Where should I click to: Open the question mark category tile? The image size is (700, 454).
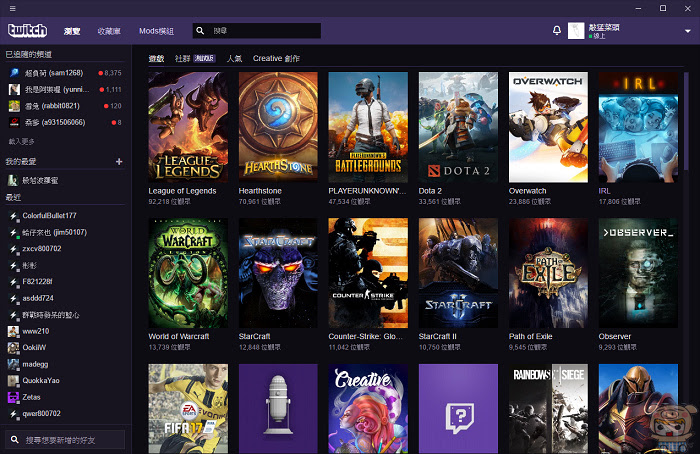tap(458, 408)
